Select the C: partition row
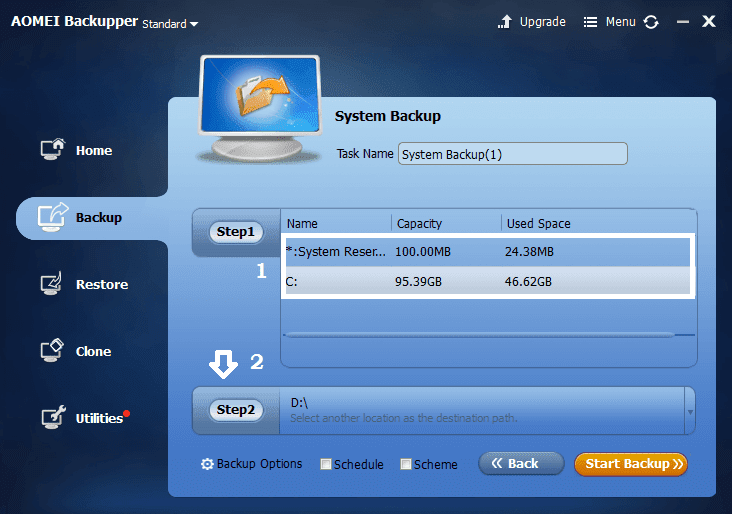 click(487, 282)
